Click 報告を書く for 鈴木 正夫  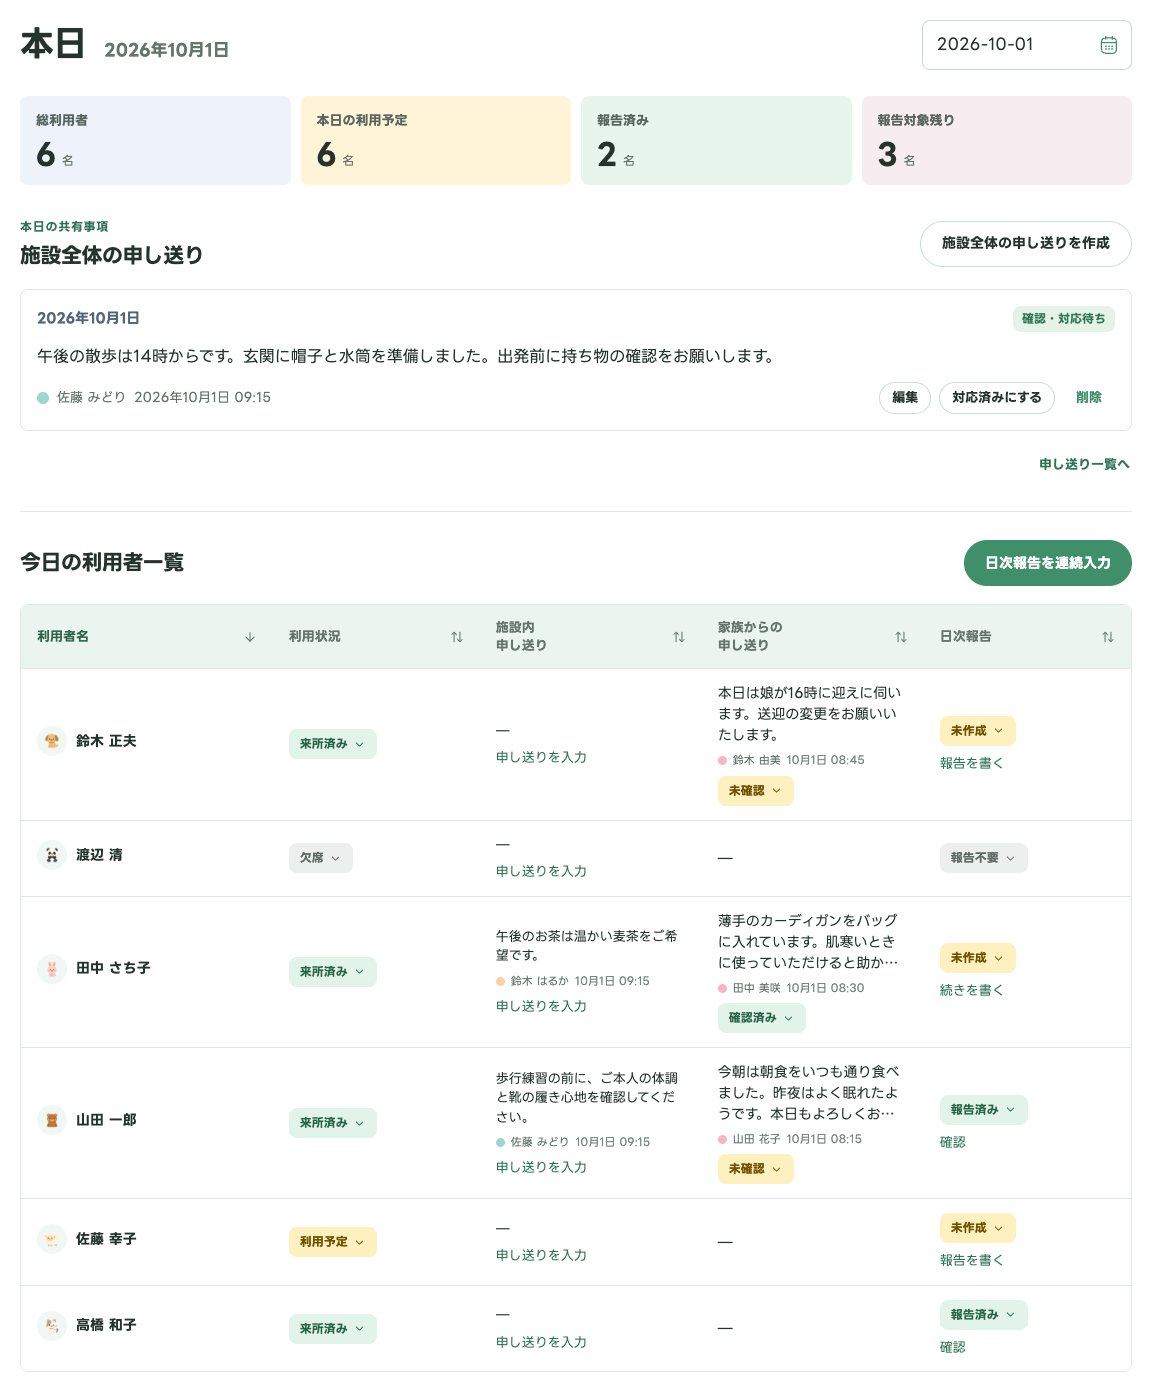click(x=971, y=763)
